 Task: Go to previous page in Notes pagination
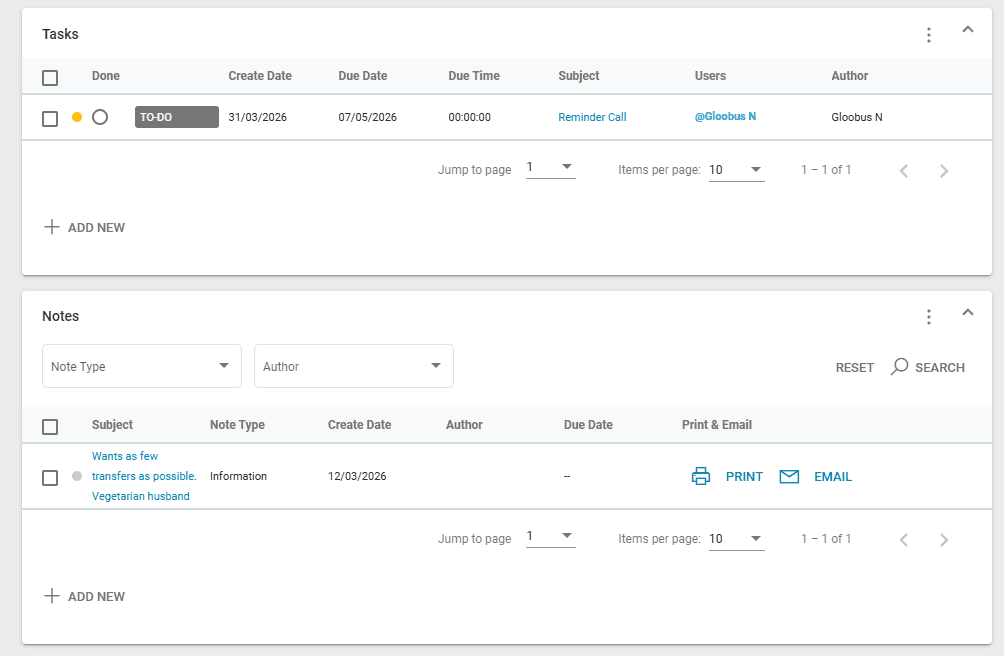point(903,540)
